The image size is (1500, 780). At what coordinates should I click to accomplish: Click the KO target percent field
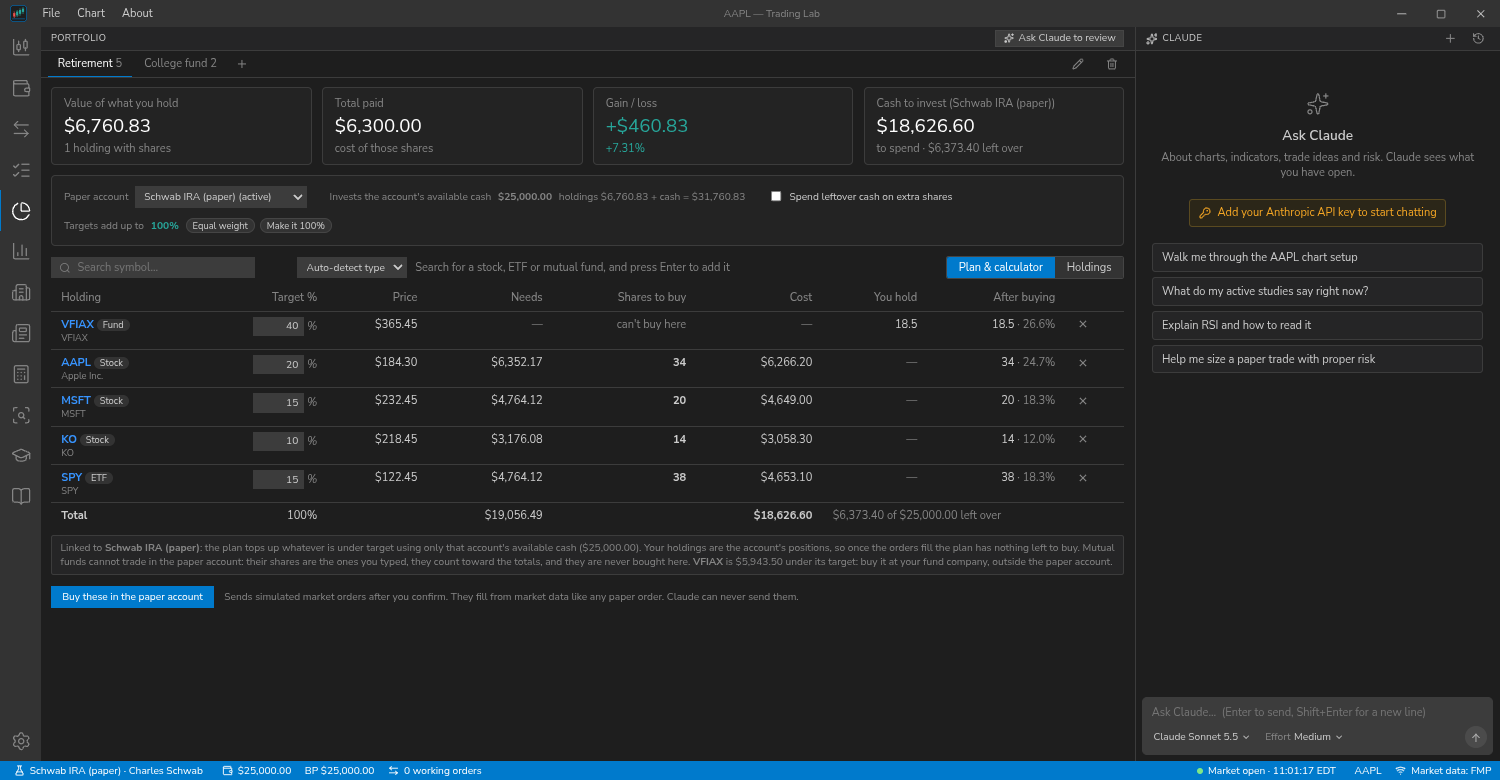point(278,441)
